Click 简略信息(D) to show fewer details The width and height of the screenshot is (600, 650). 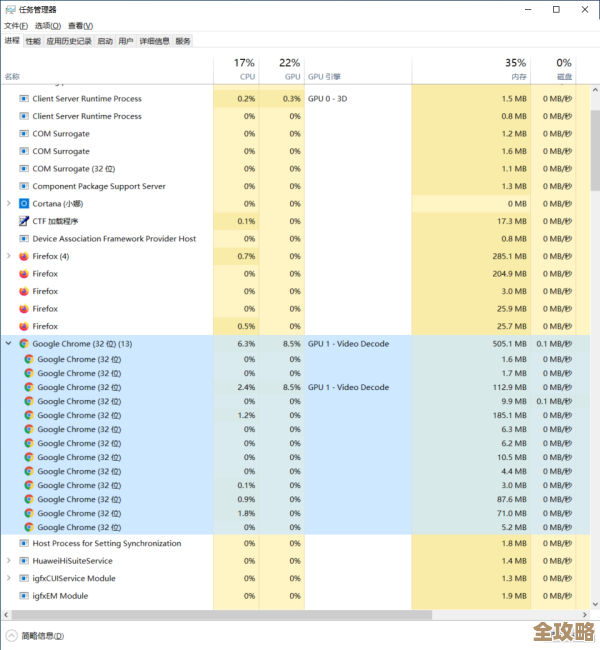tap(42, 635)
